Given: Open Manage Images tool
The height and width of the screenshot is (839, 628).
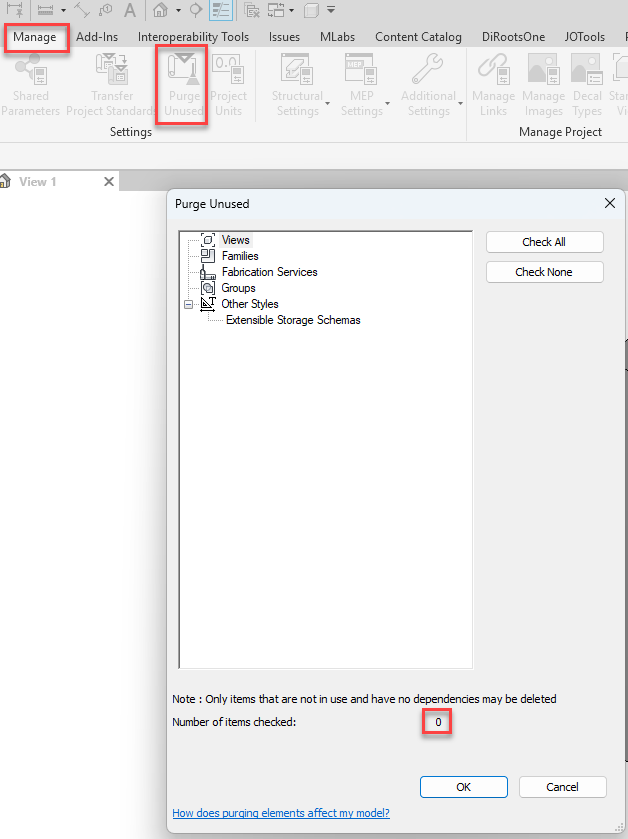Looking at the screenshot, I should click(543, 86).
